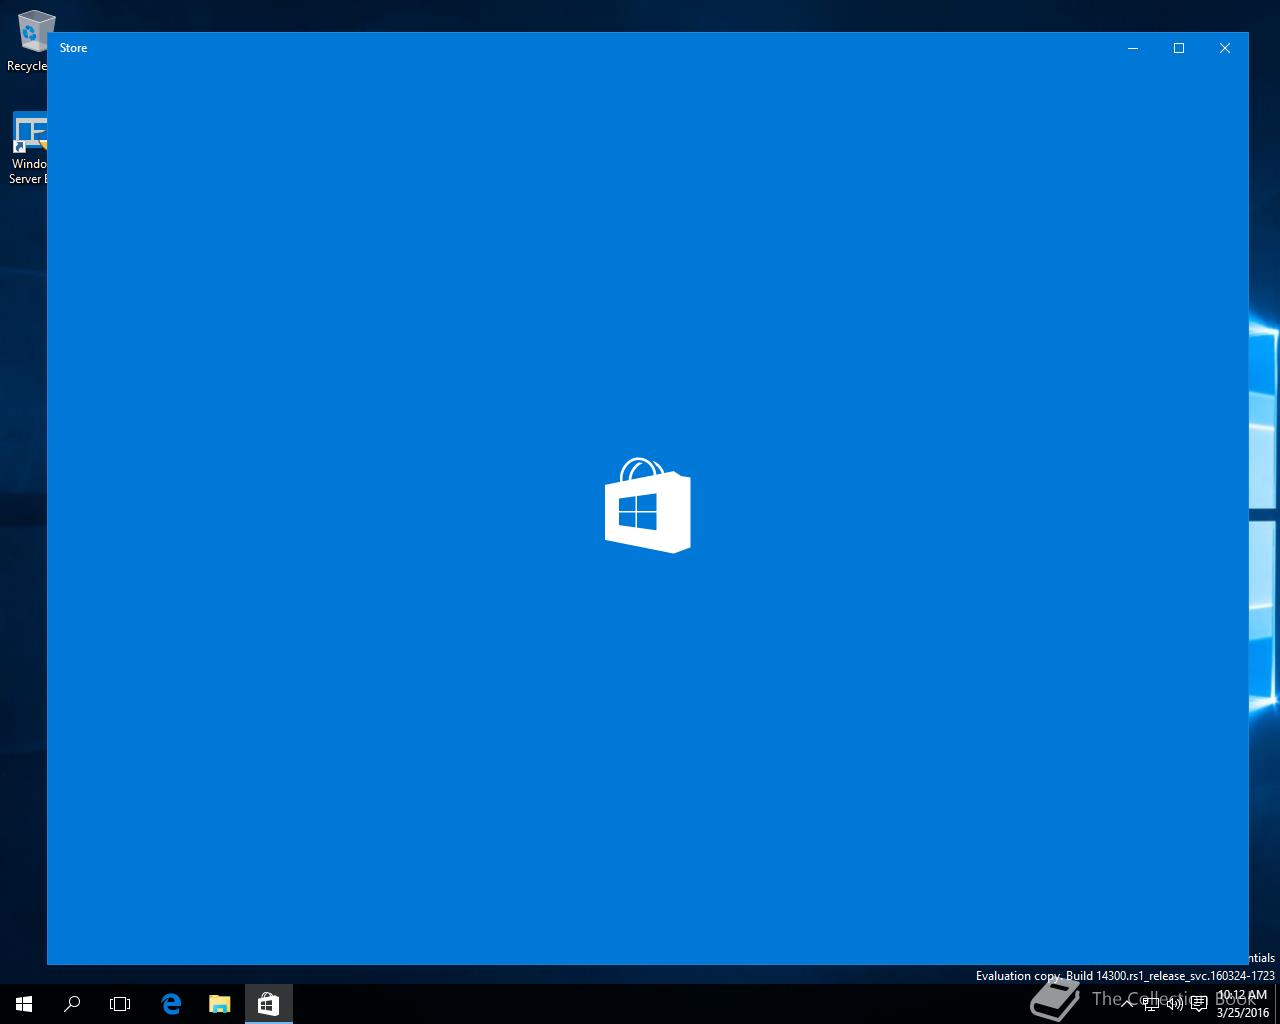
Task: Click the Store title bar text
Action: tap(73, 48)
